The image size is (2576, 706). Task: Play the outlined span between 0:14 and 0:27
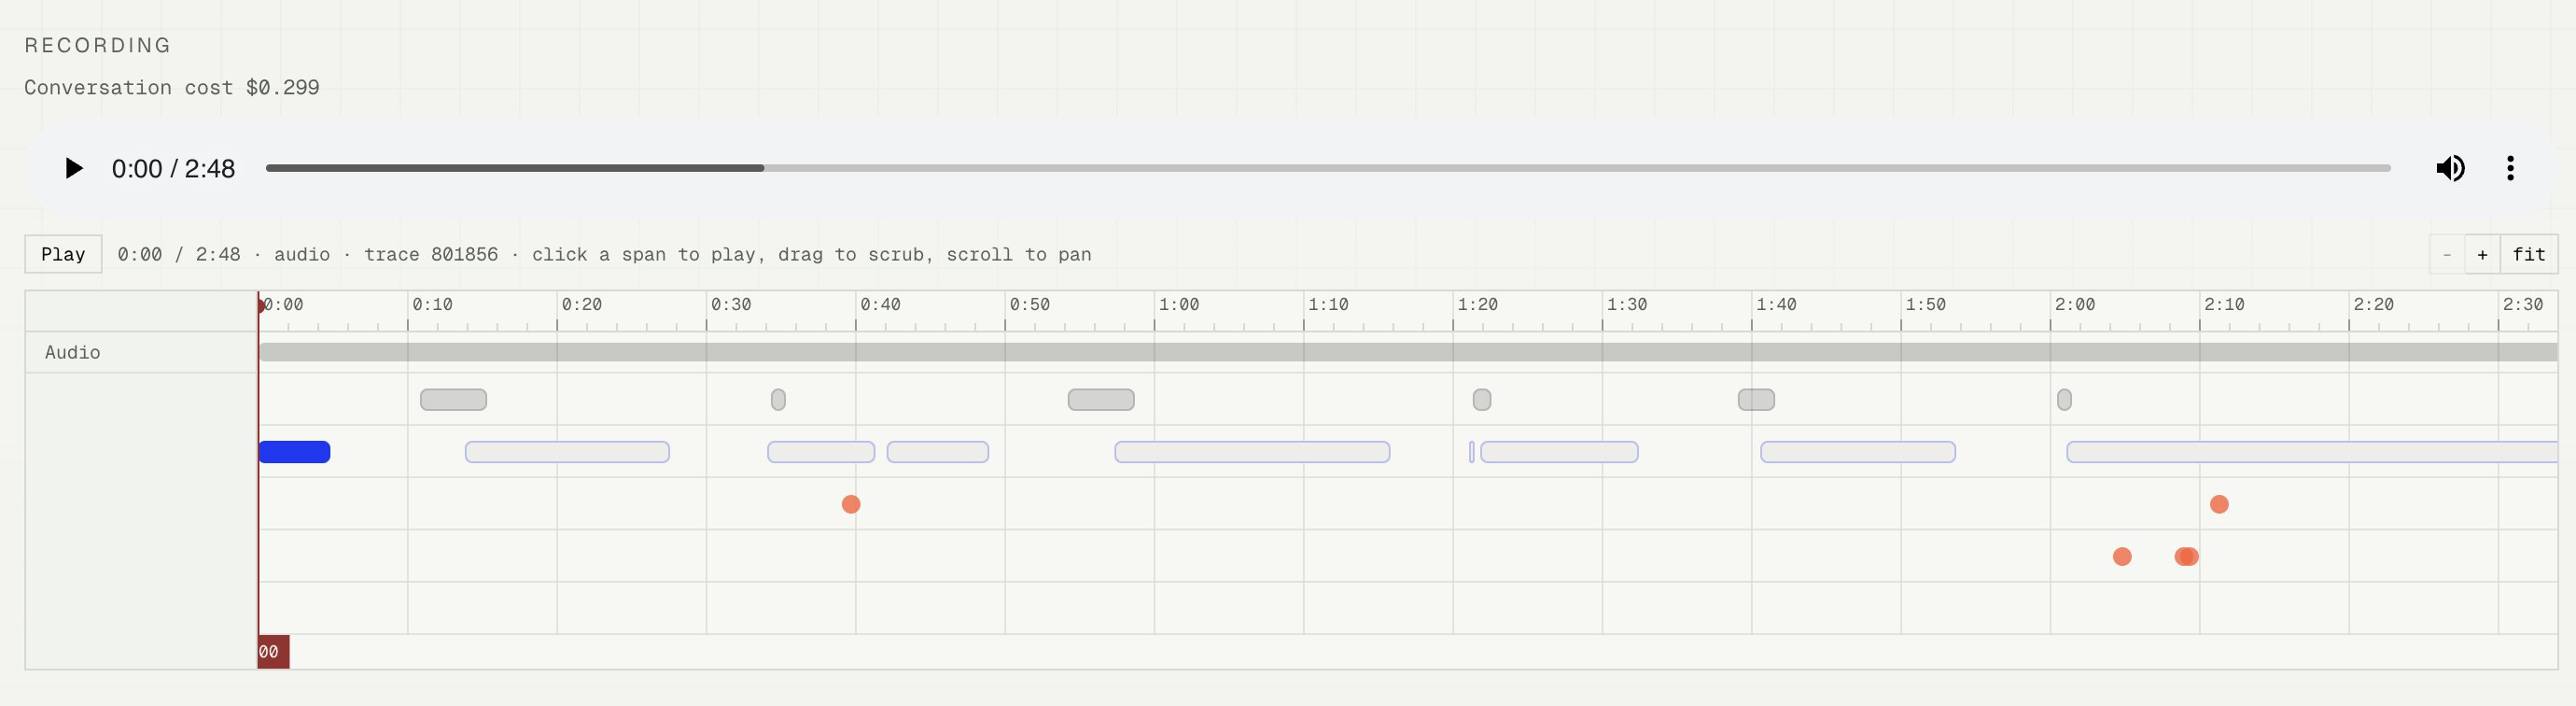tap(567, 452)
